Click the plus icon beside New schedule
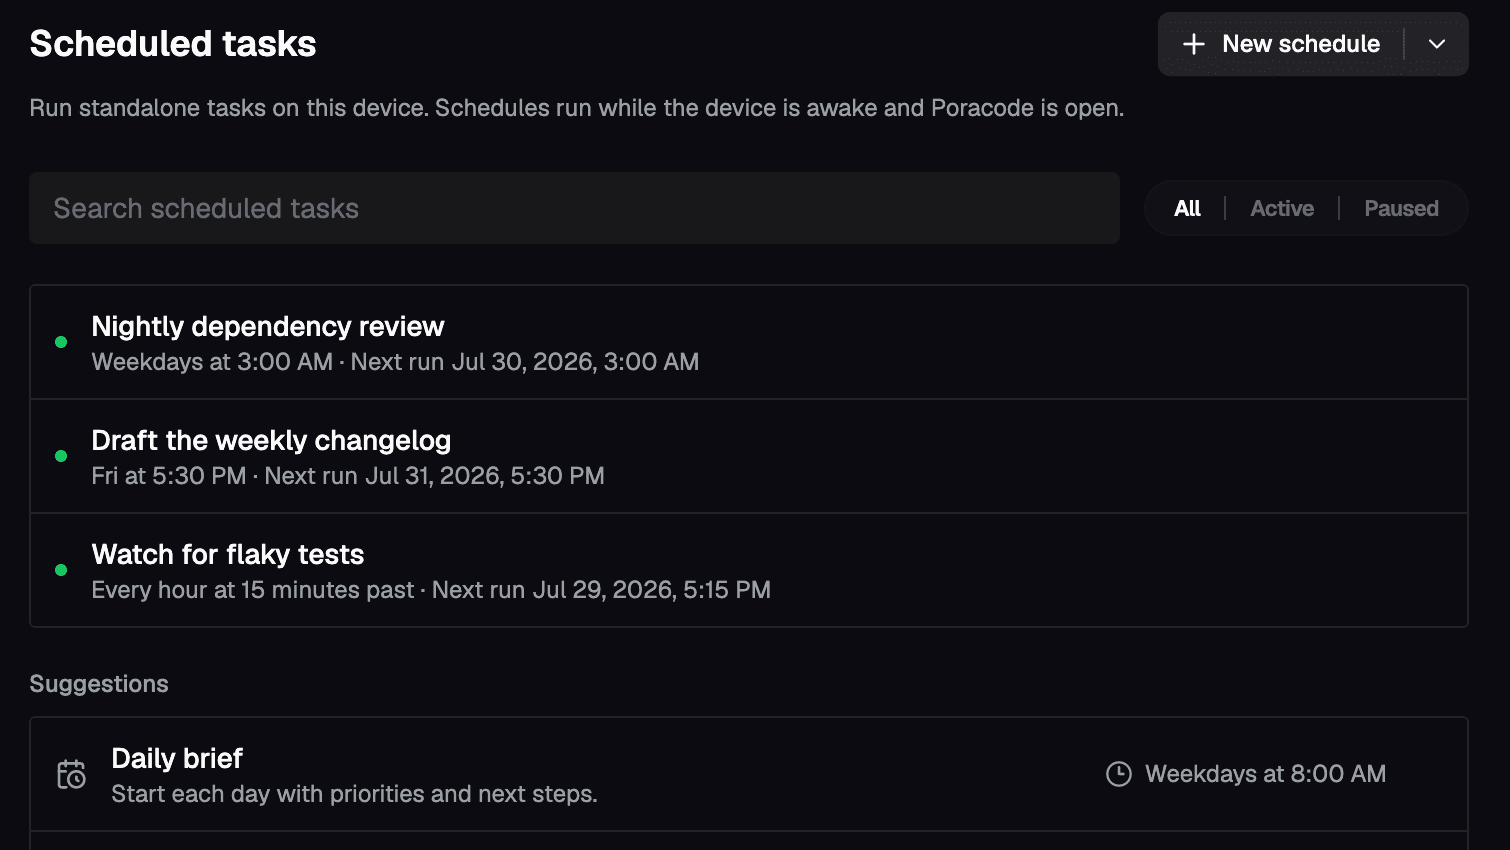This screenshot has height=850, width=1510. [x=1194, y=44]
